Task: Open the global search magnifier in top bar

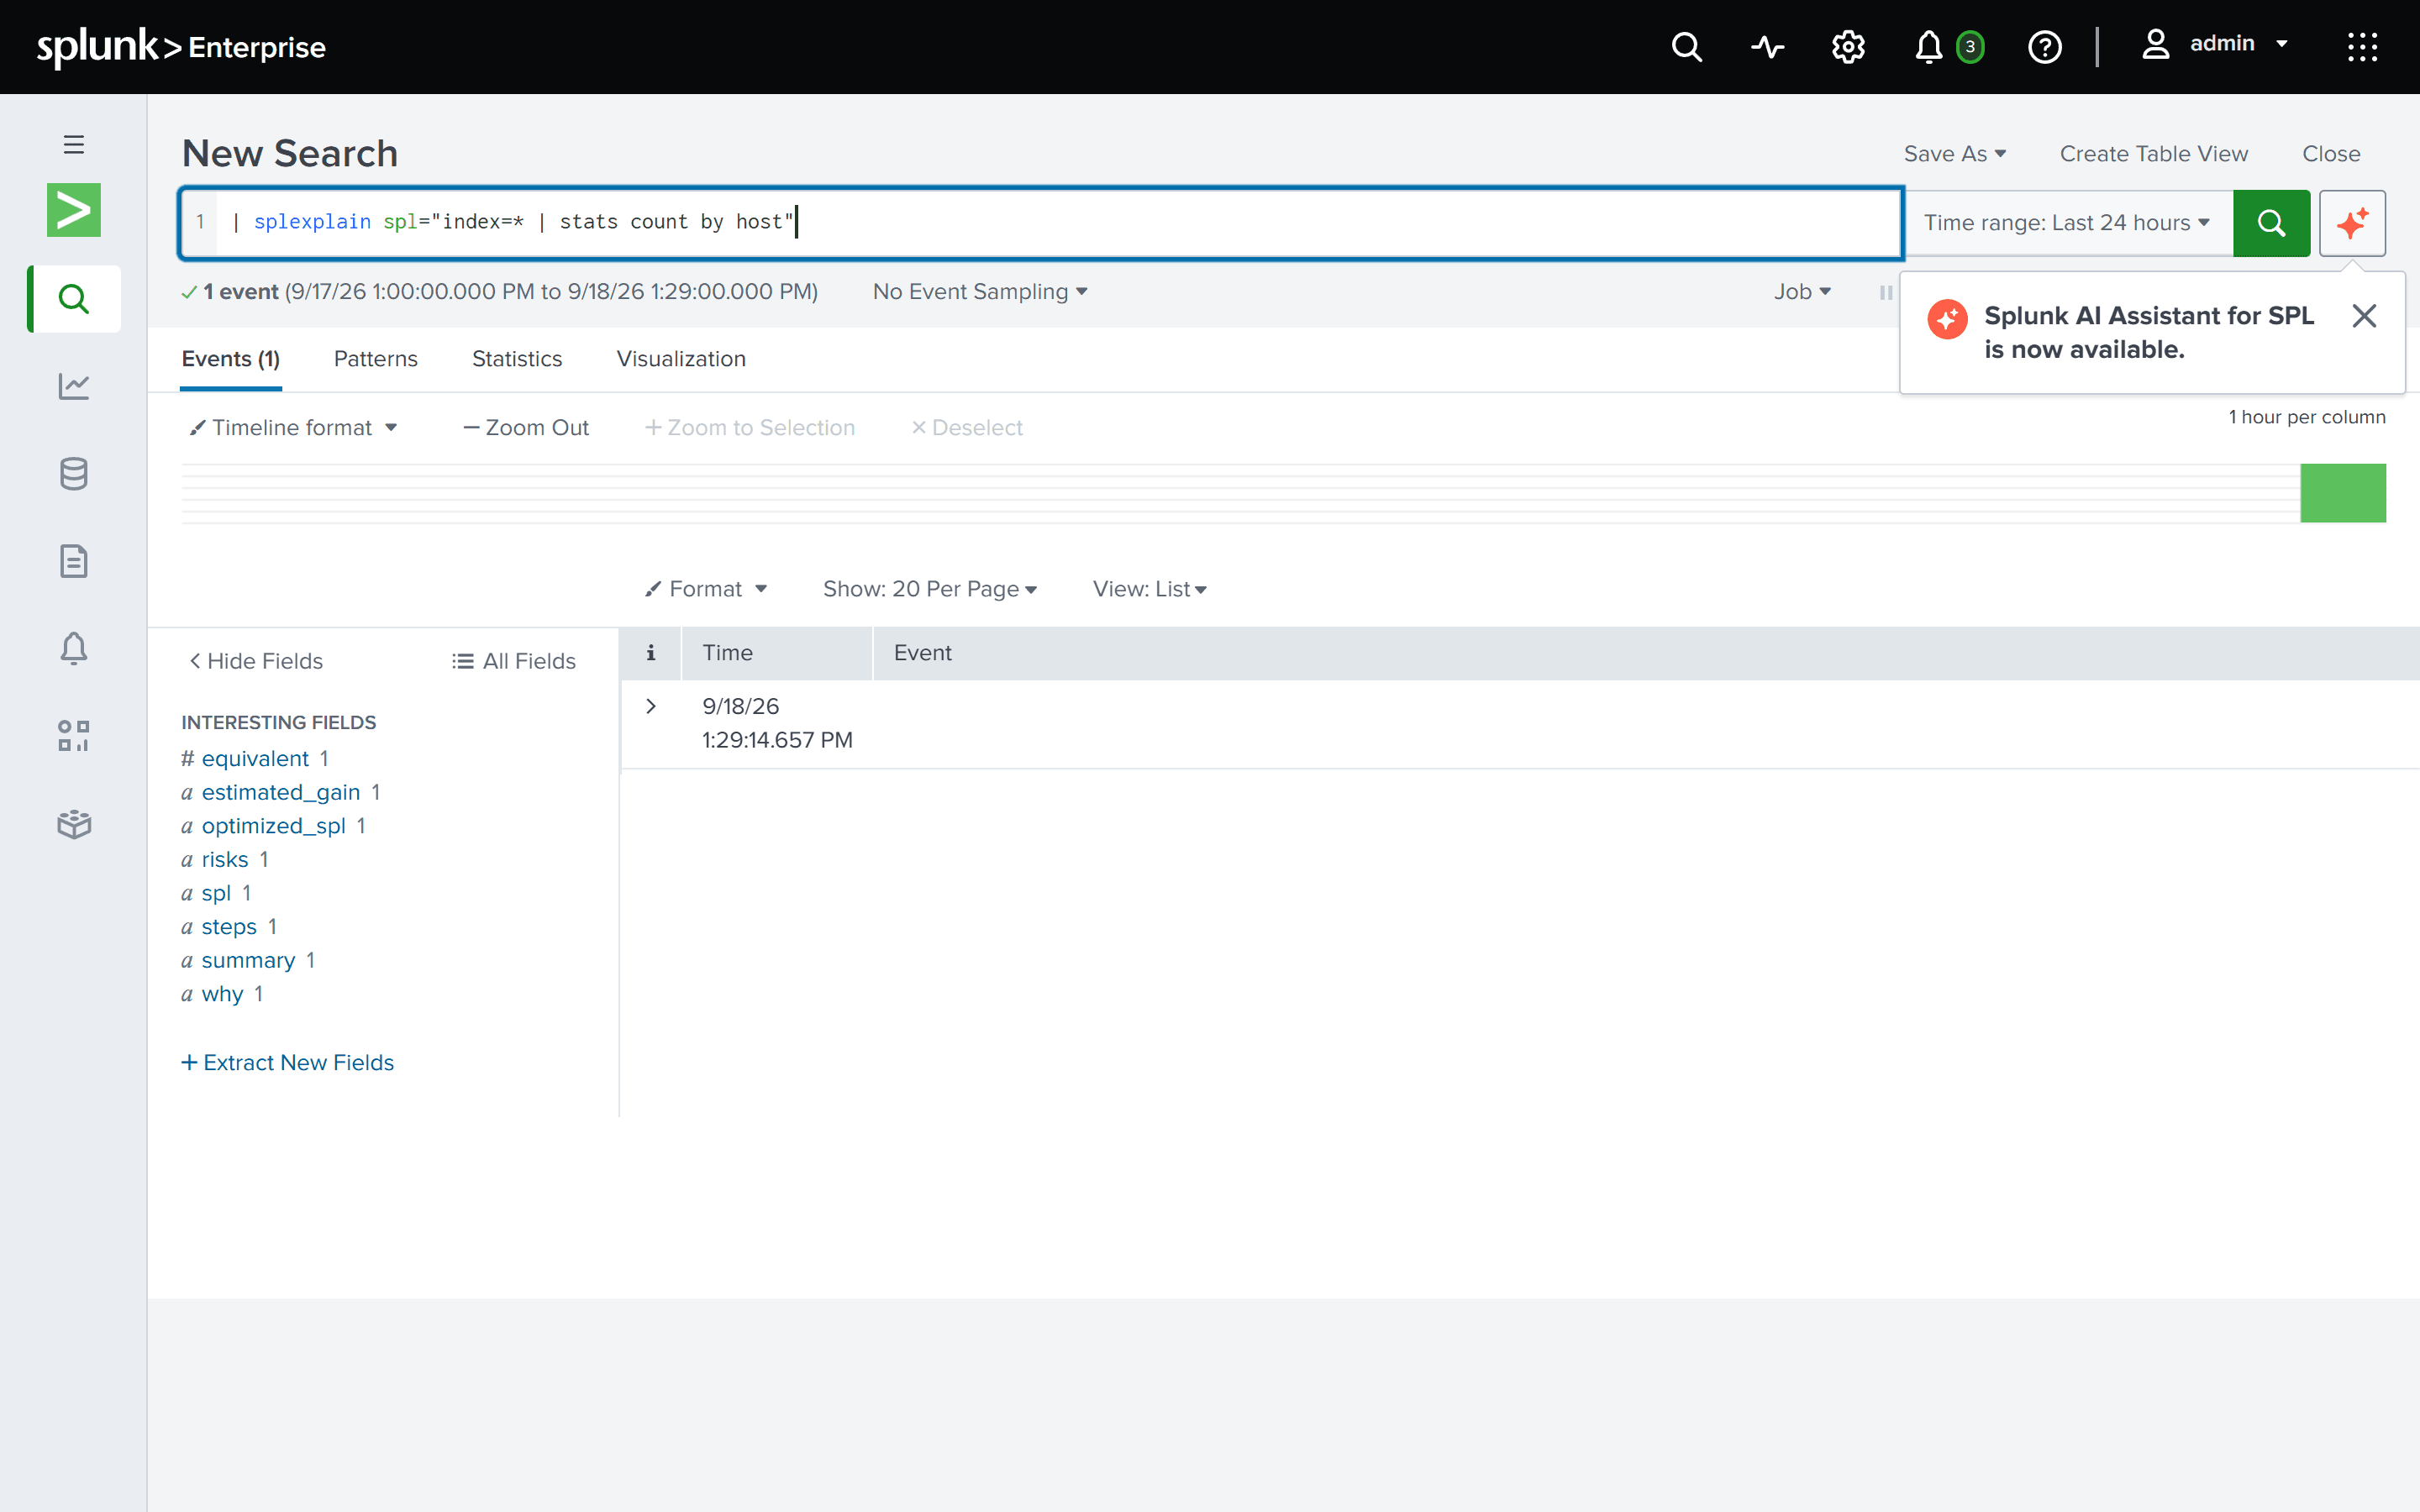Action: [x=1687, y=47]
